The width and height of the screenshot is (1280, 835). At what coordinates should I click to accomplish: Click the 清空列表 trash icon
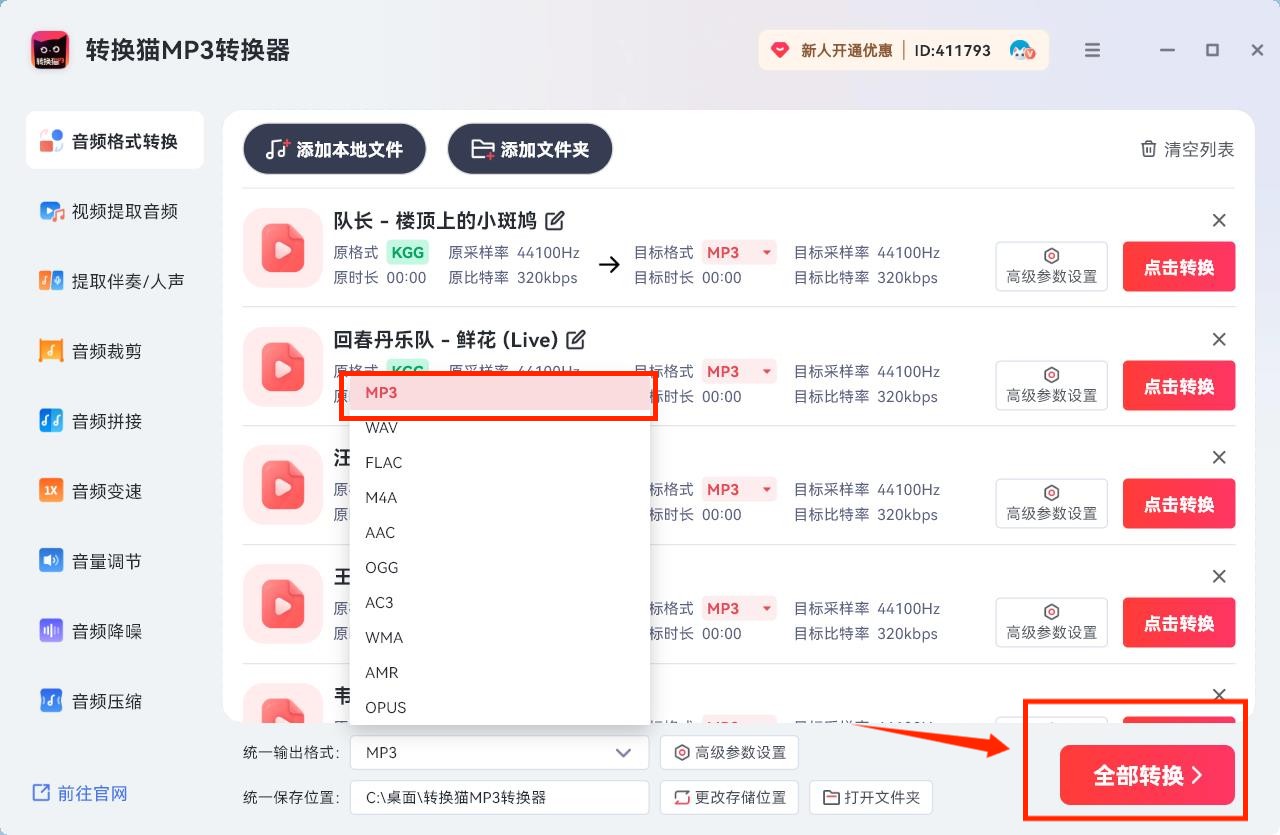(1148, 149)
